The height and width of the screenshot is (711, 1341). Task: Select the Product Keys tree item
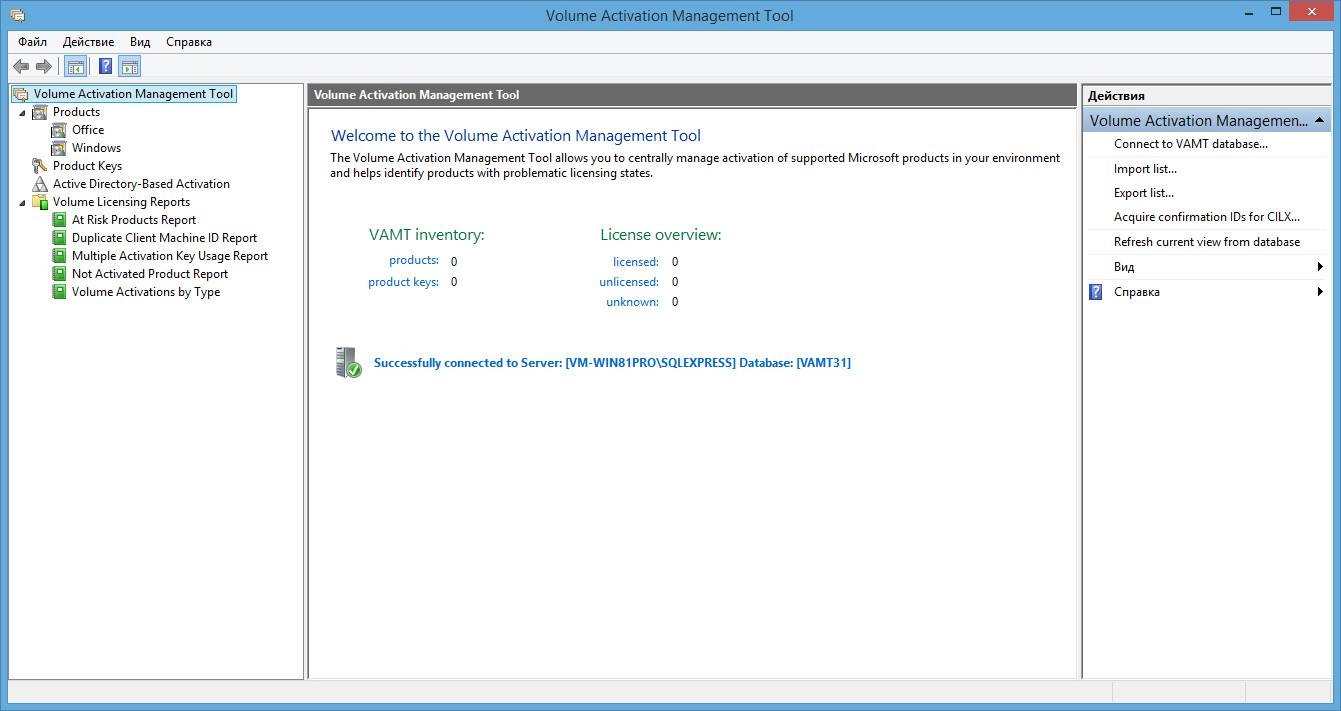(x=87, y=166)
